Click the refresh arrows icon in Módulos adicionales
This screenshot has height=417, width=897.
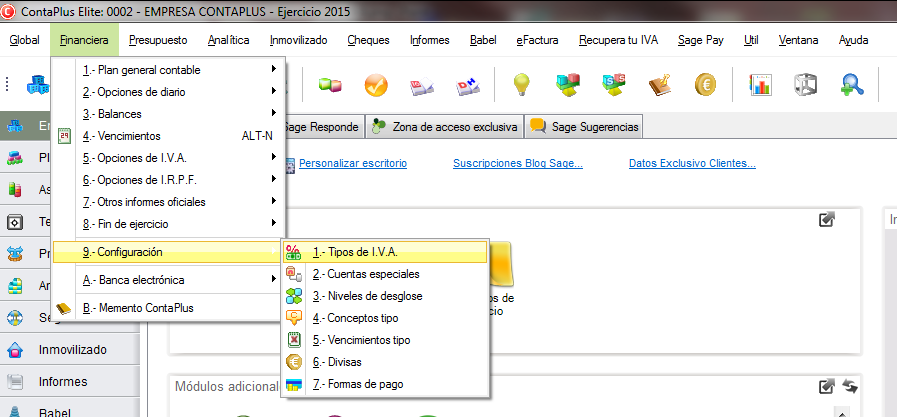pyautogui.click(x=850, y=387)
